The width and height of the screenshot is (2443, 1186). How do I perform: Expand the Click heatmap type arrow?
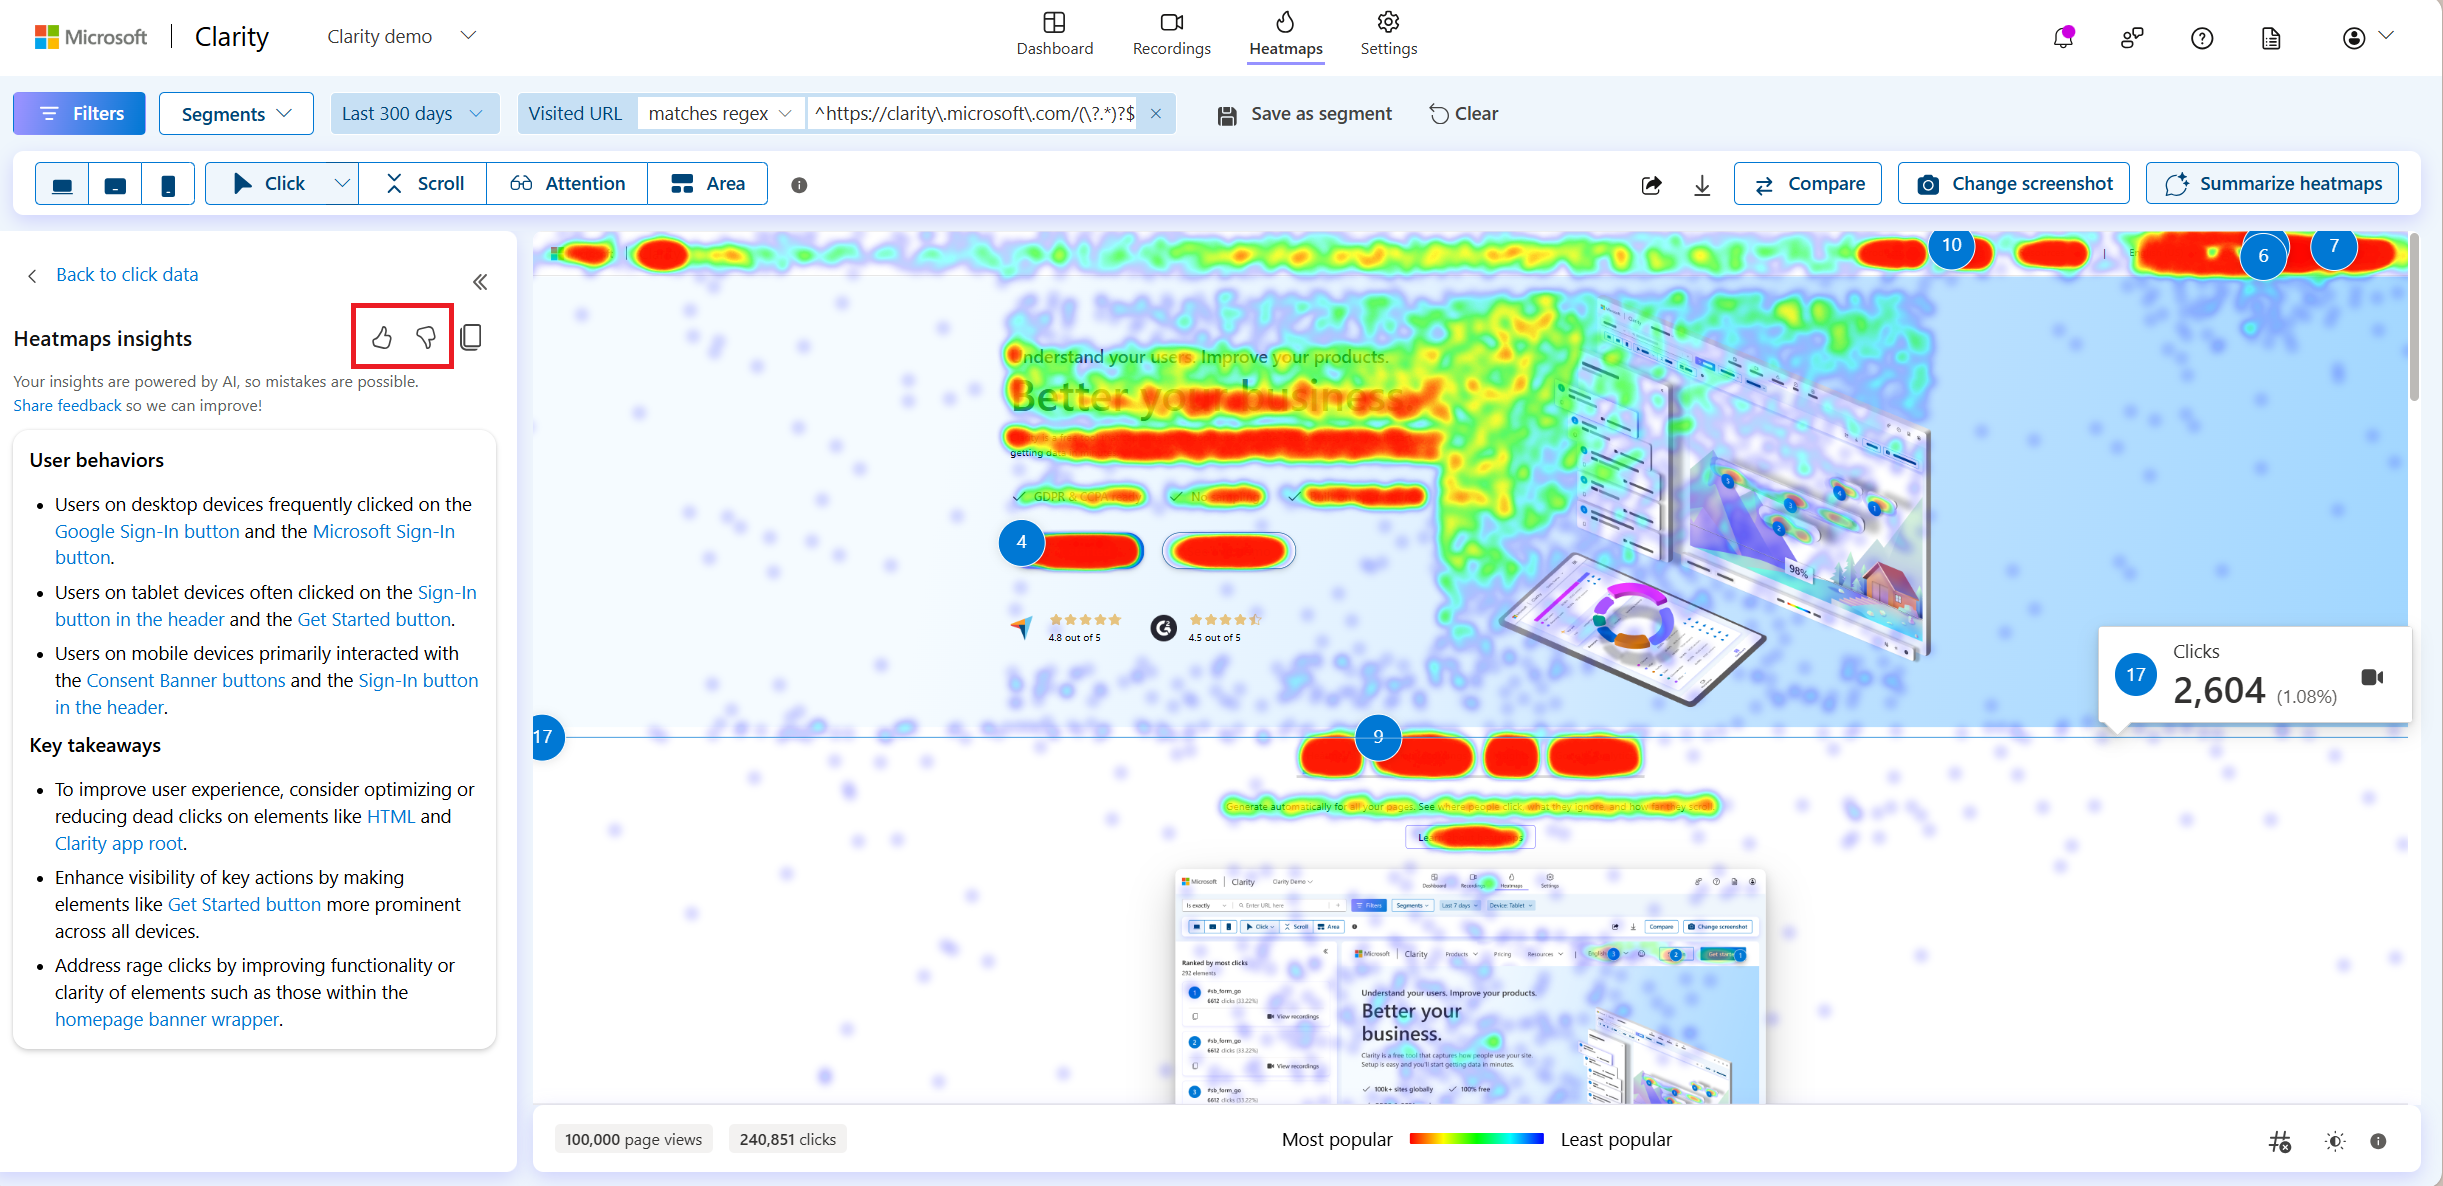coord(342,184)
